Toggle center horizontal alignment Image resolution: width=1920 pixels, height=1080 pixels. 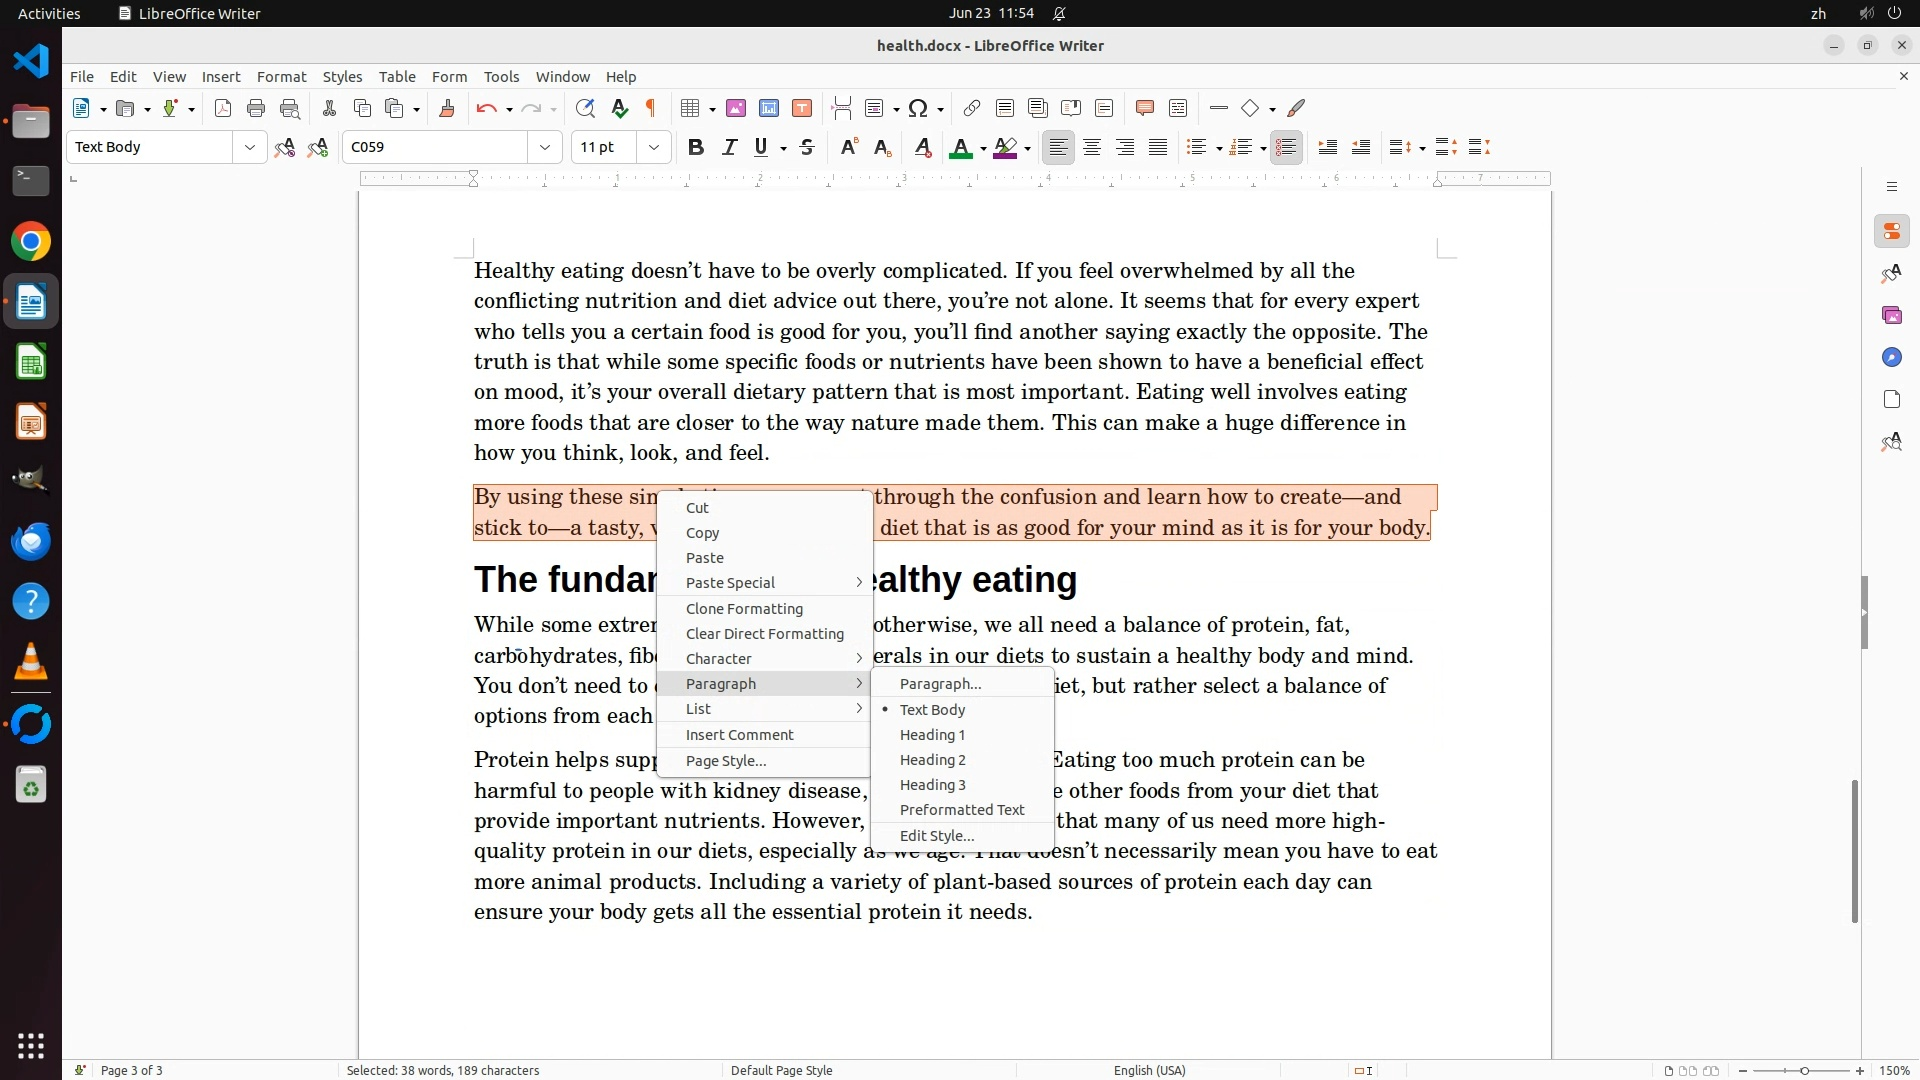pyautogui.click(x=1092, y=147)
